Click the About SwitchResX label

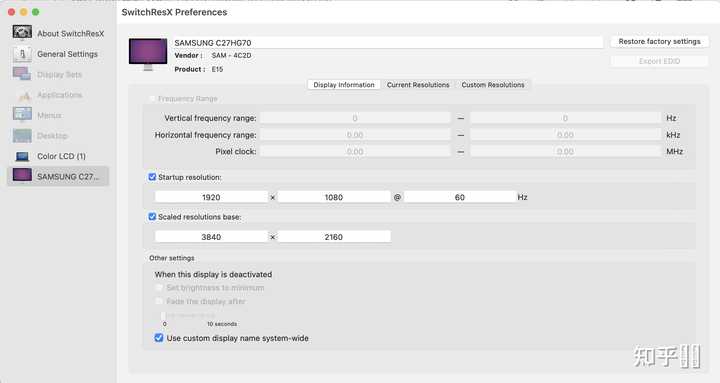[70, 34]
